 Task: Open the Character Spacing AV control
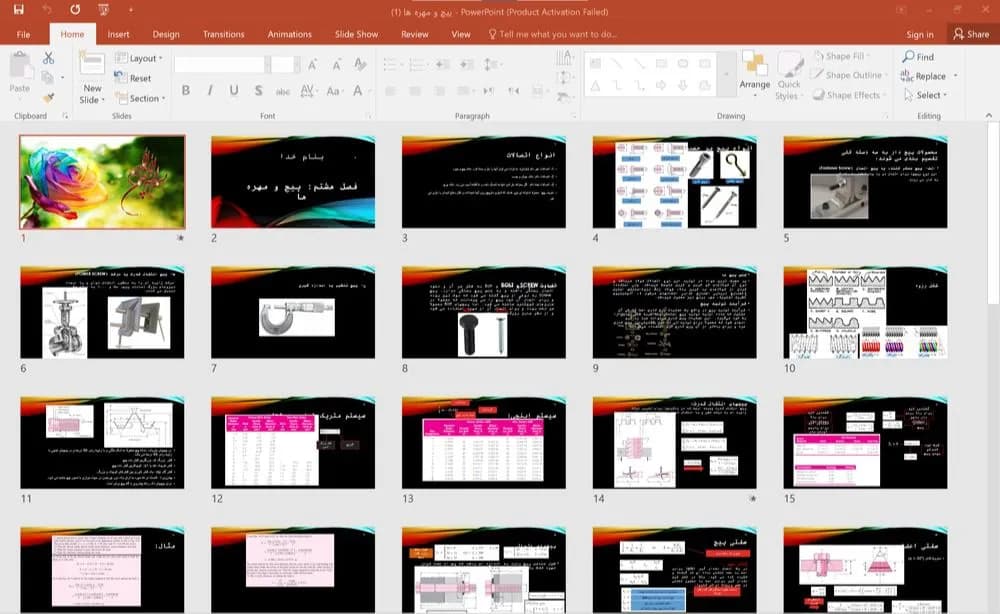click(x=307, y=91)
